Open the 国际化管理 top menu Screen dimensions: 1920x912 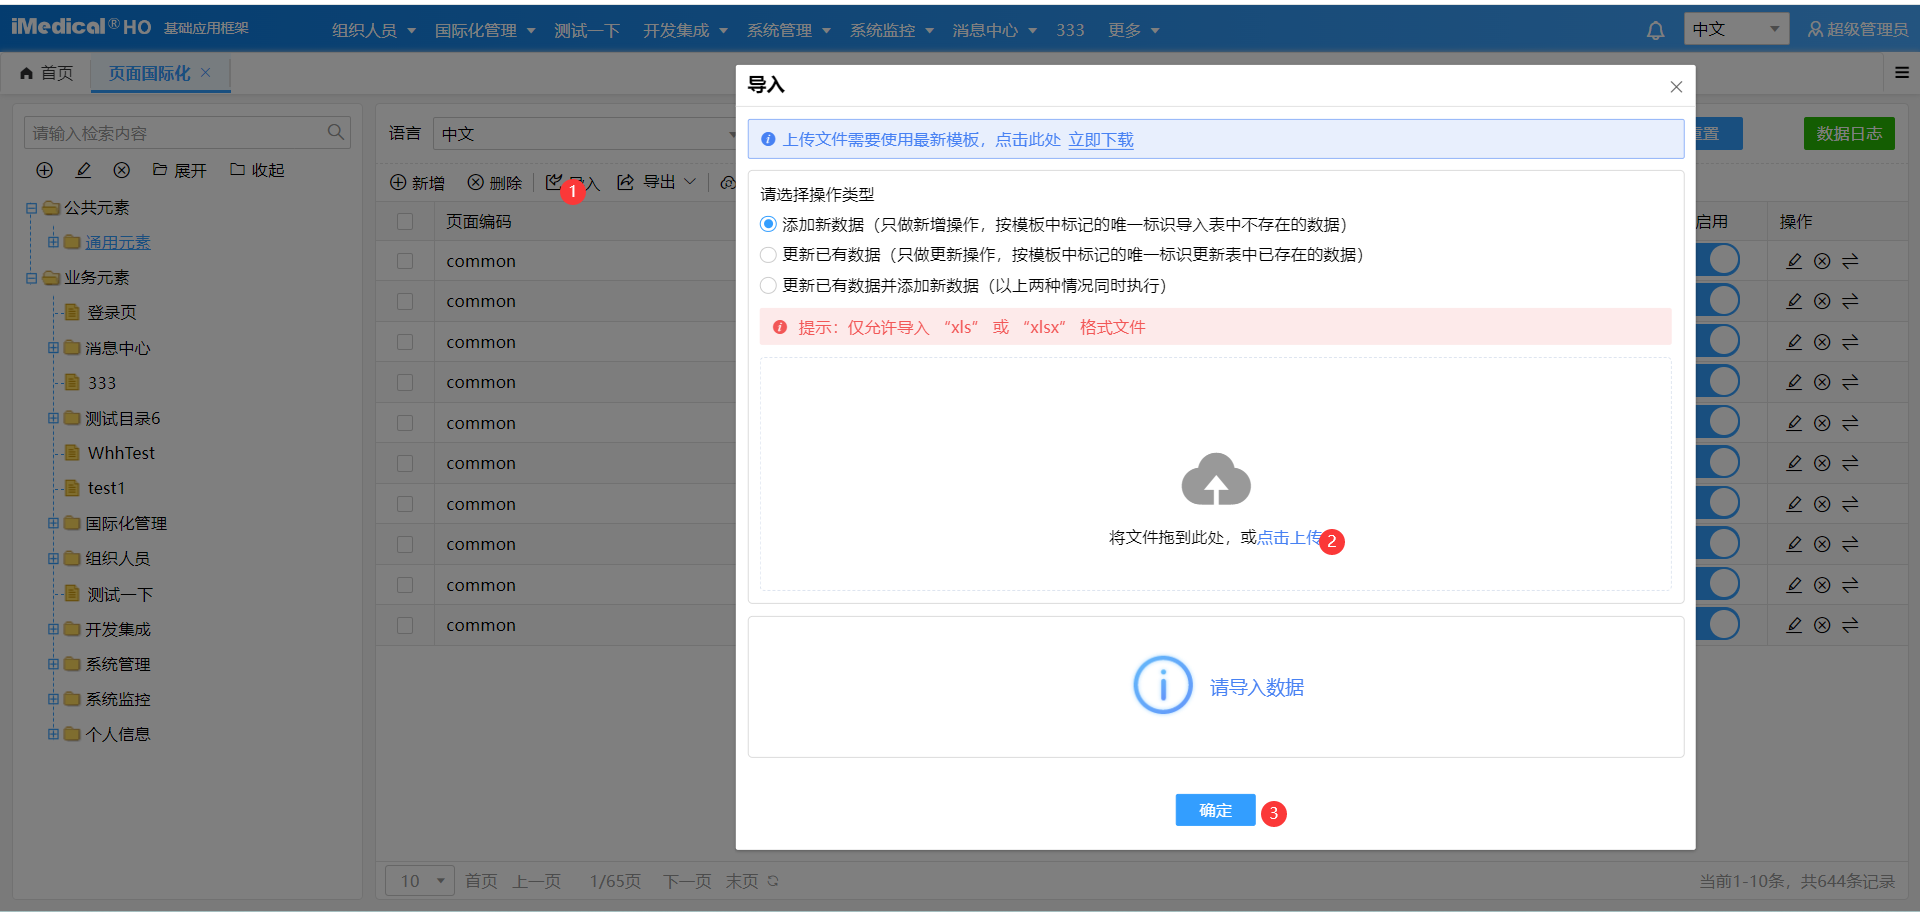(485, 30)
